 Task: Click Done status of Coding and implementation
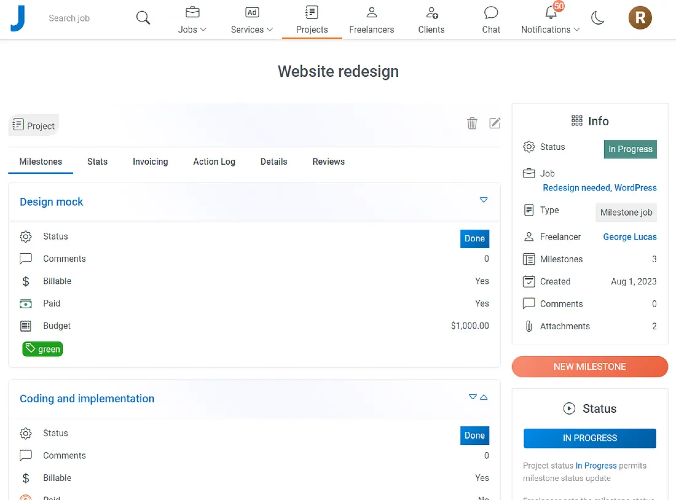point(474,435)
